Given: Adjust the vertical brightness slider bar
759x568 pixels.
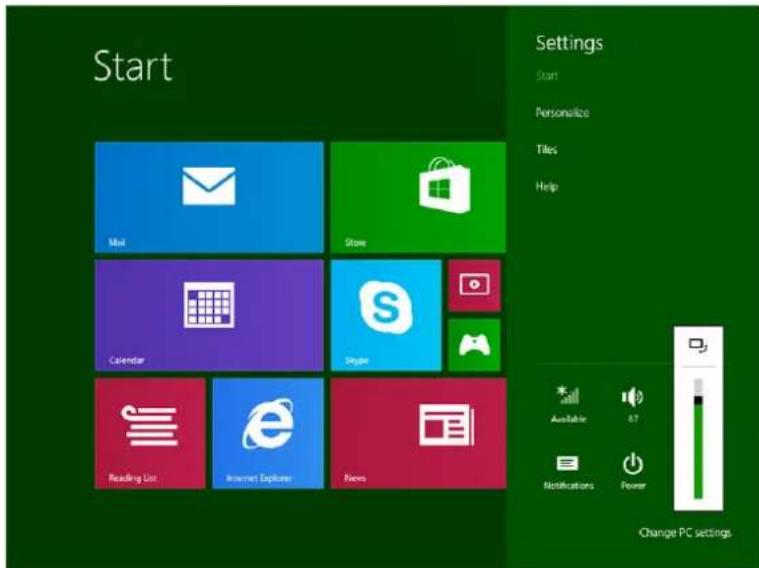Looking at the screenshot, I should 698,439.
